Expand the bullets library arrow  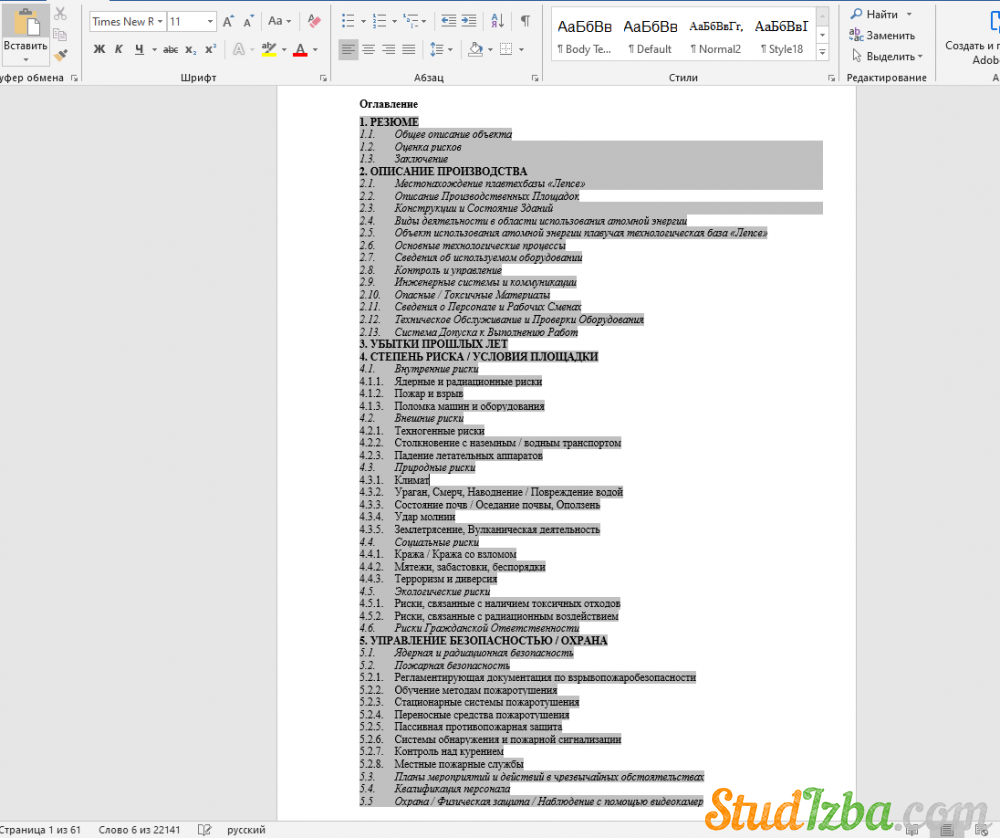(x=364, y=21)
